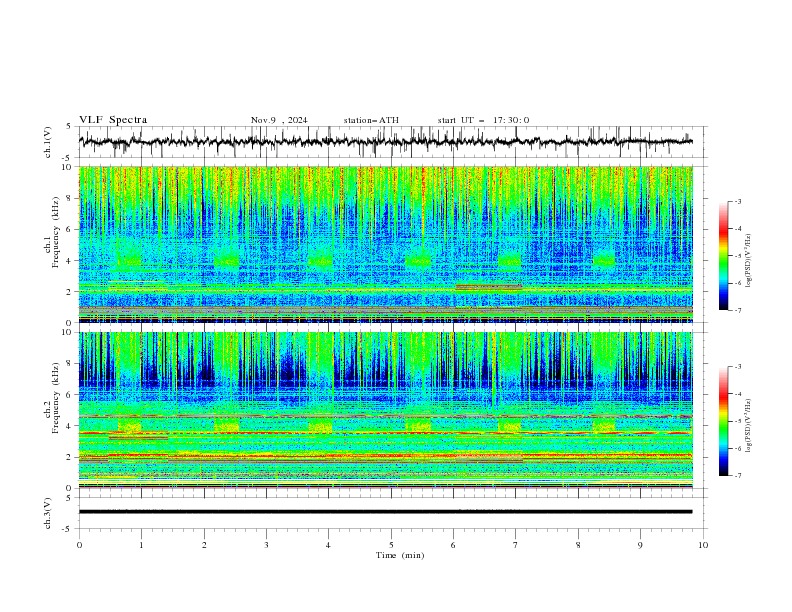This screenshot has height=612, width=792.
Task: Click the ch.1 spectrogram panel
Action: [x=385, y=244]
